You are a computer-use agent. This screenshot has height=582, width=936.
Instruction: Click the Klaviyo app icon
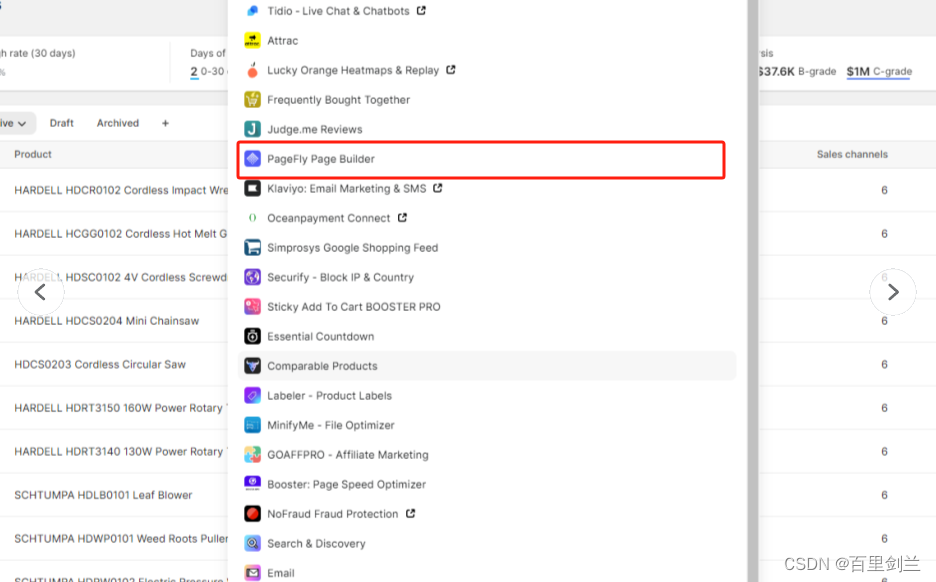coord(253,189)
